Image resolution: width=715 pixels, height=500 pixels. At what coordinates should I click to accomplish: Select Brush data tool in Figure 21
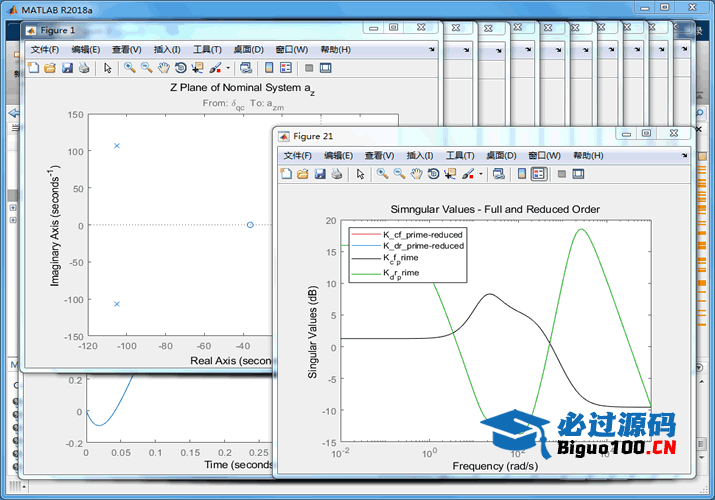click(468, 174)
